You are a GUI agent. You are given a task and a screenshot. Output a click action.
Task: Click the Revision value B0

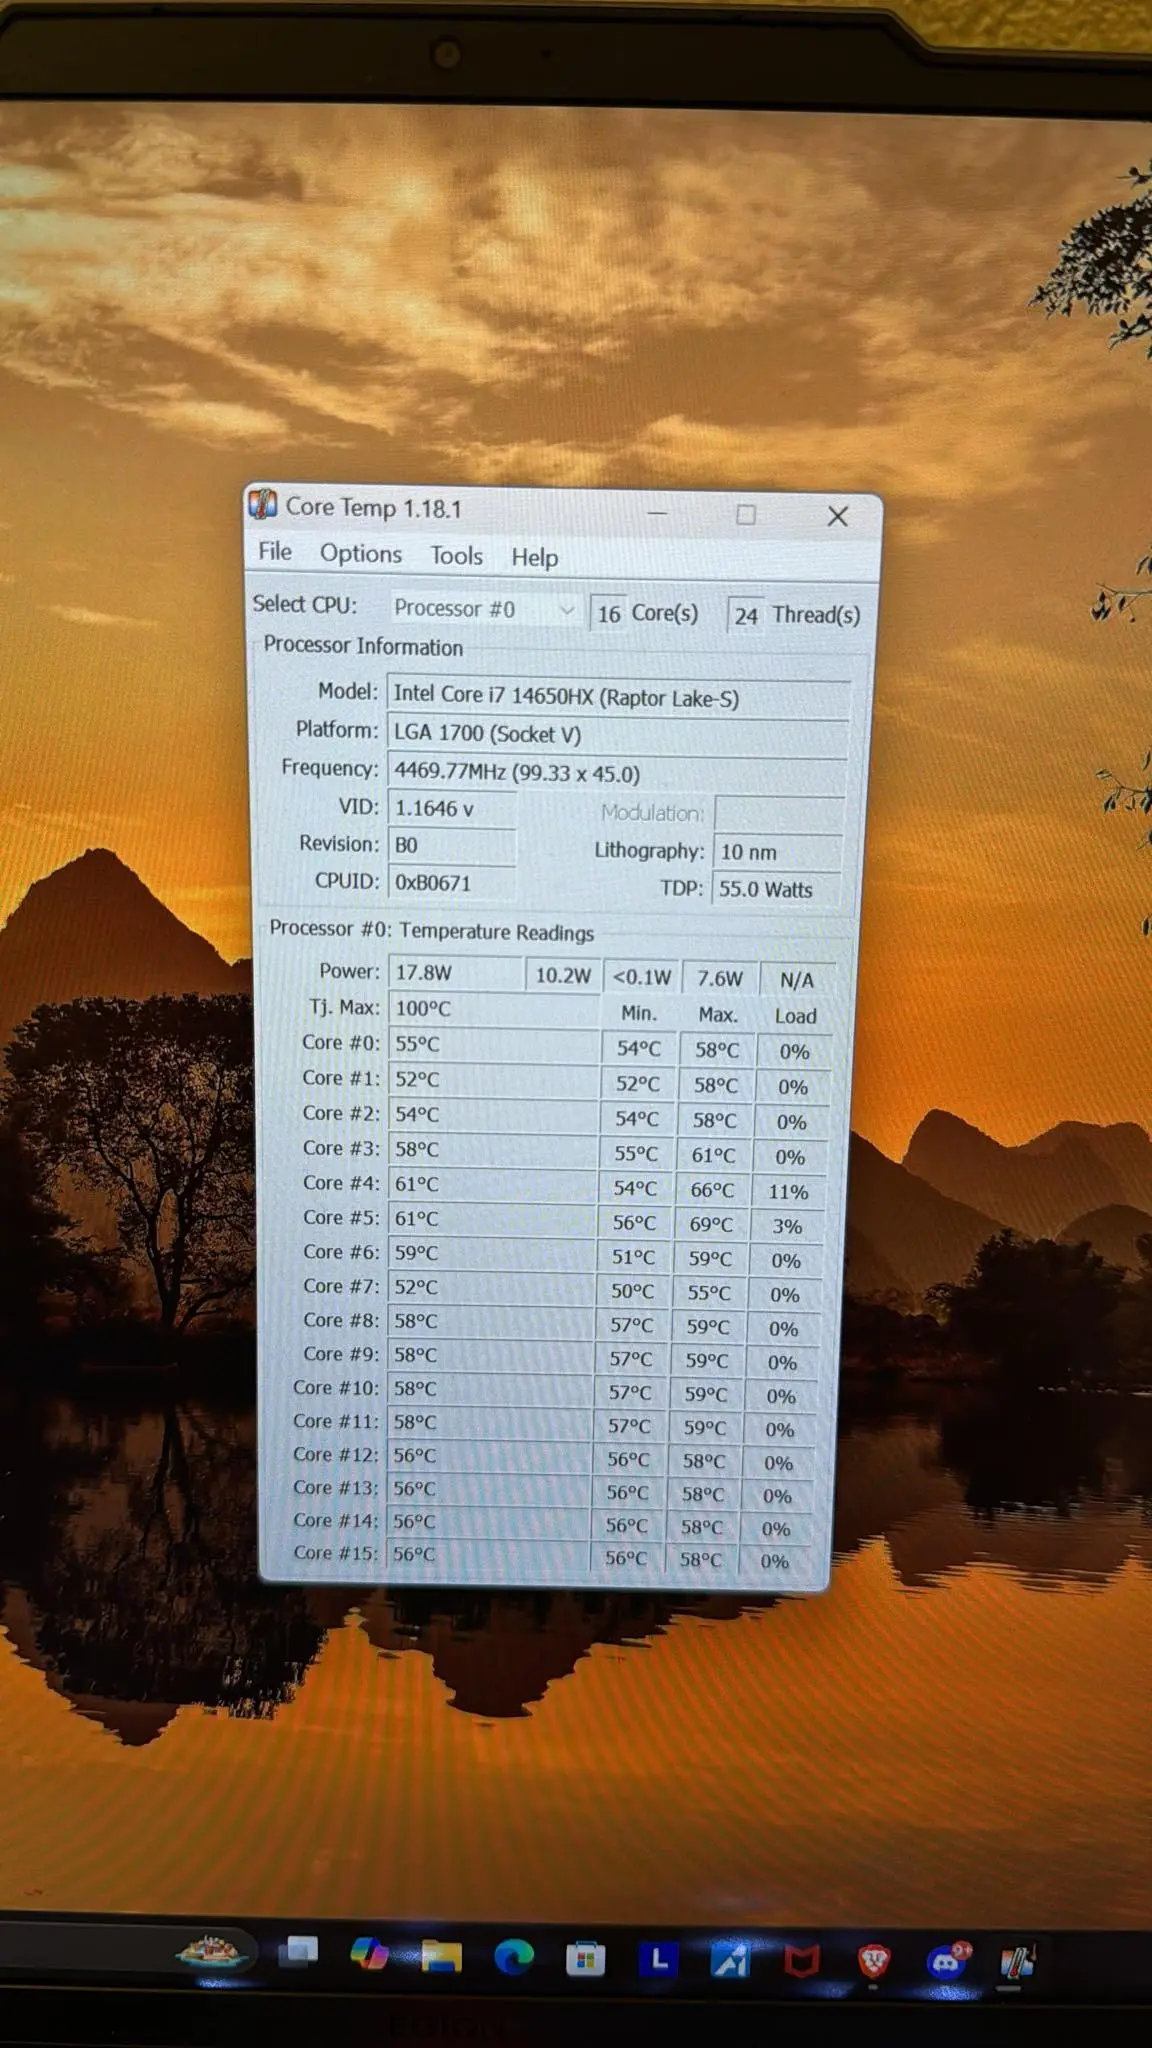[452, 845]
